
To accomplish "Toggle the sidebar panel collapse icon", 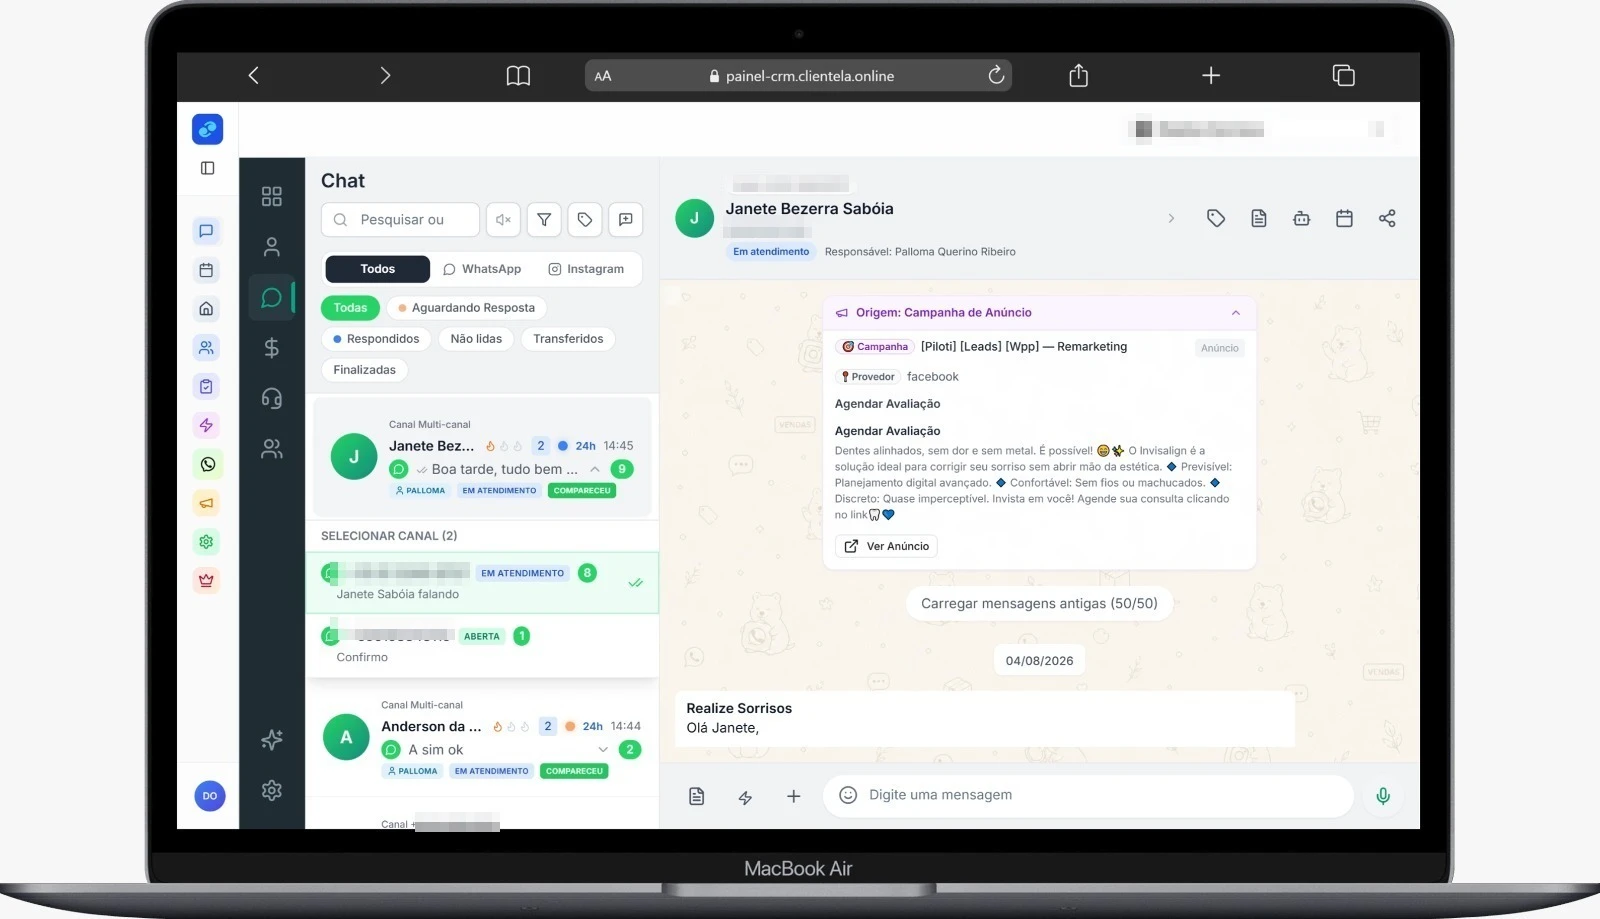I will pyautogui.click(x=207, y=168).
